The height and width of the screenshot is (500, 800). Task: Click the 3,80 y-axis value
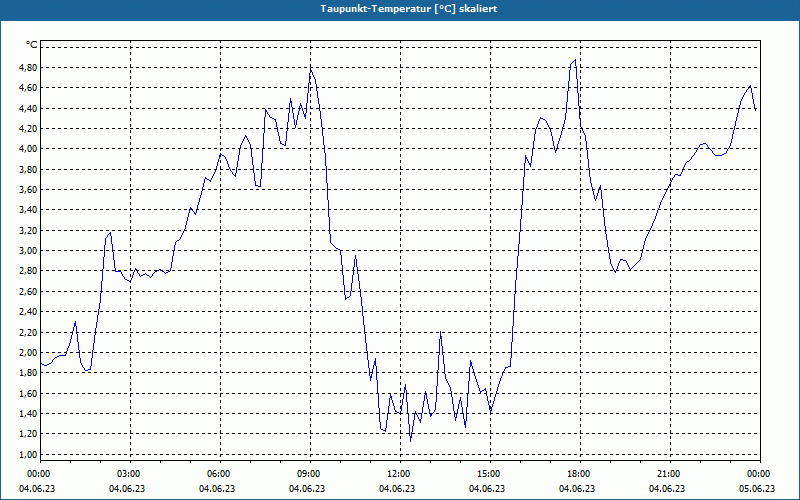[29, 169]
